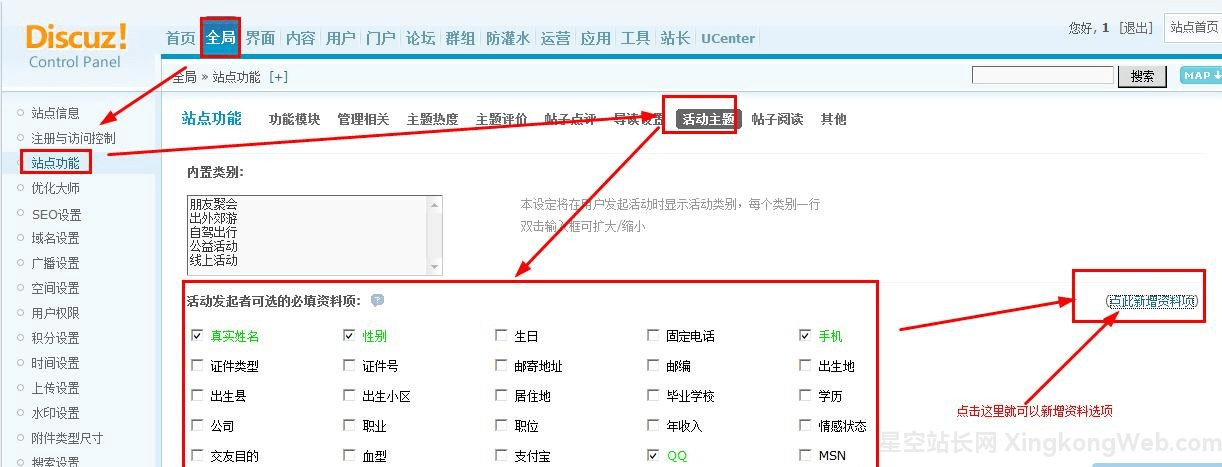The image size is (1222, 467).
Task: Check the 出生县 checkbox
Action: coord(197,396)
